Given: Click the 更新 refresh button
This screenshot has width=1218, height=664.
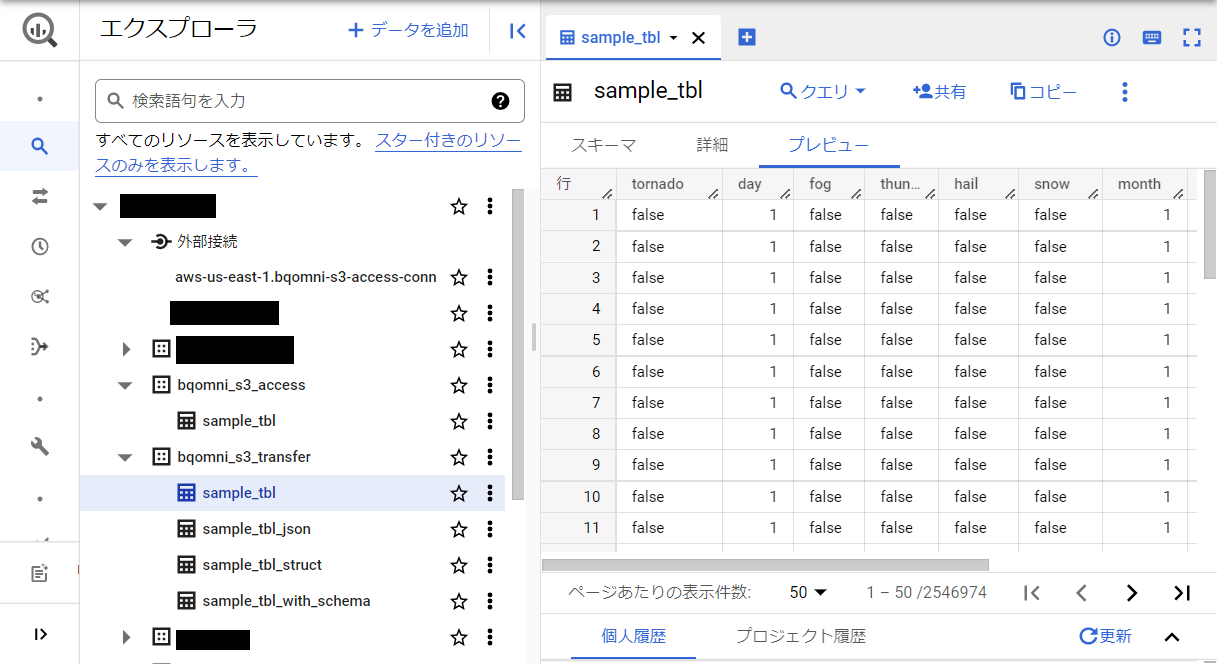Looking at the screenshot, I should pyautogui.click(x=1106, y=637).
